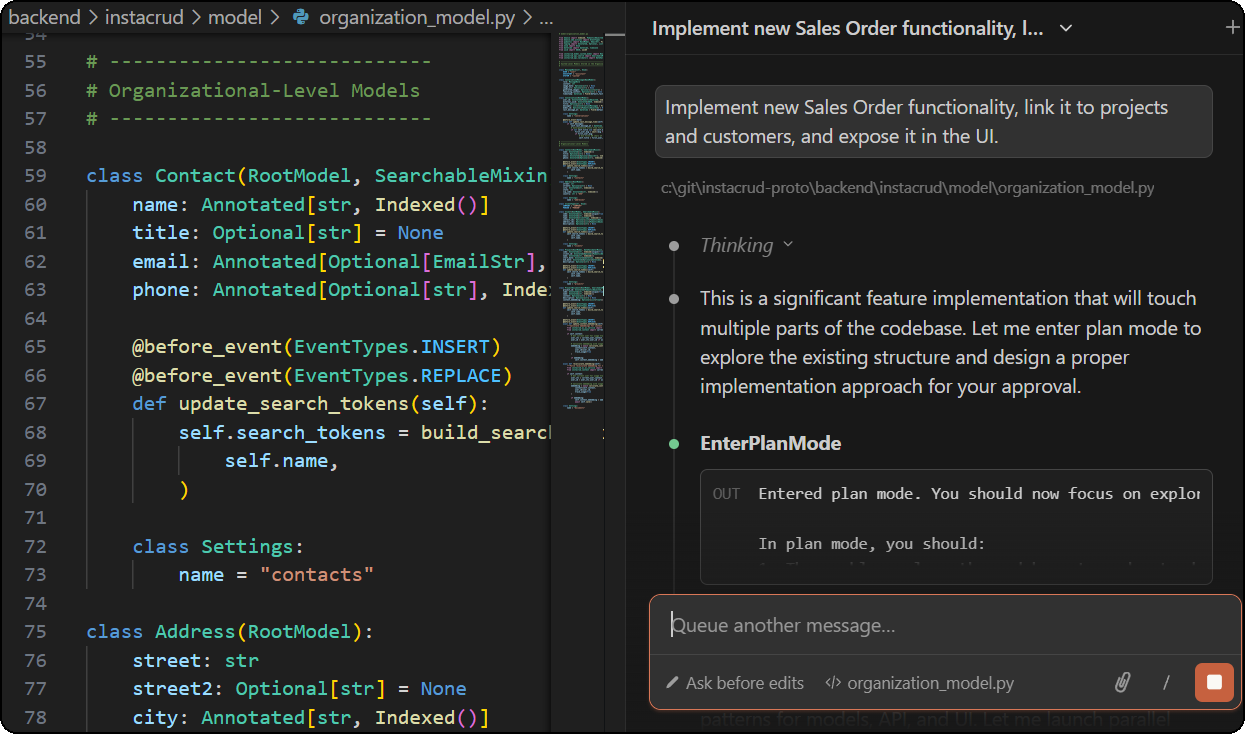The image size is (1245, 734).
Task: Click the Python file icon in breadcrumb
Action: pos(299,17)
